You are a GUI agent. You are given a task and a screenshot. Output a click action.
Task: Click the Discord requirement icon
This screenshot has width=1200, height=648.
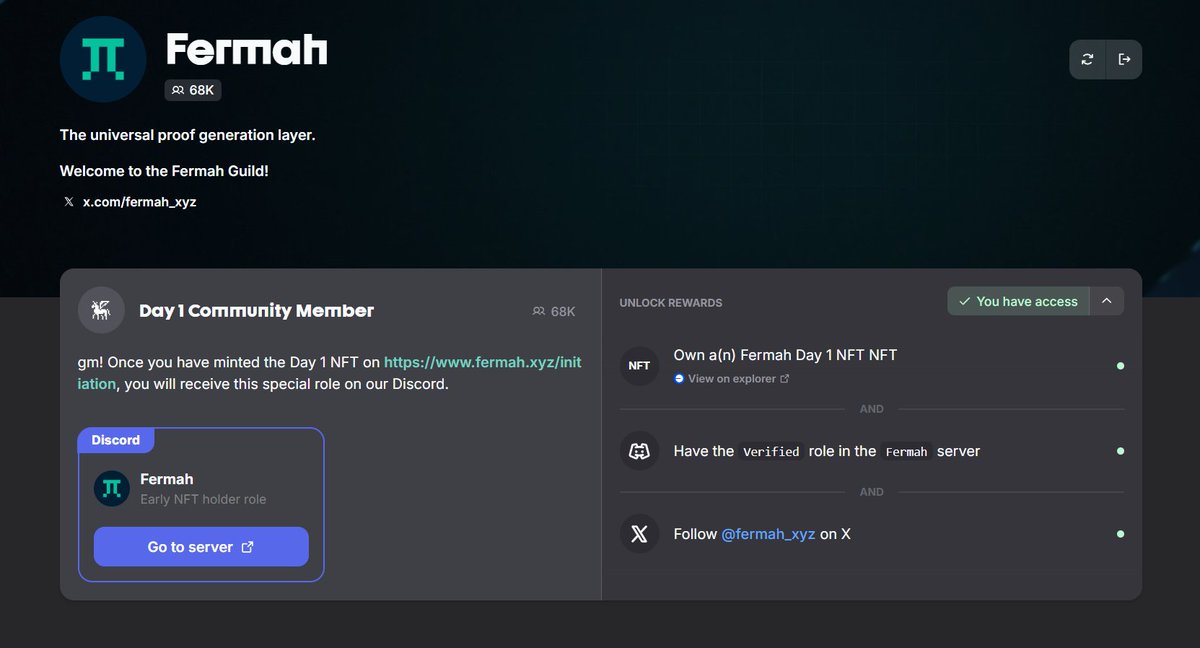tap(639, 451)
